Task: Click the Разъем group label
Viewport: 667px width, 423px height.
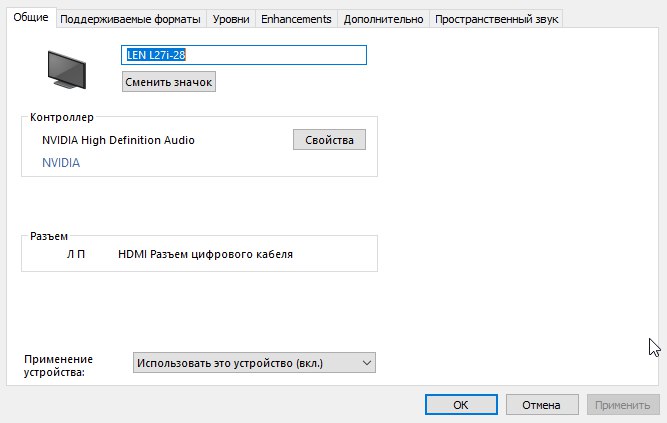Action: point(49,236)
